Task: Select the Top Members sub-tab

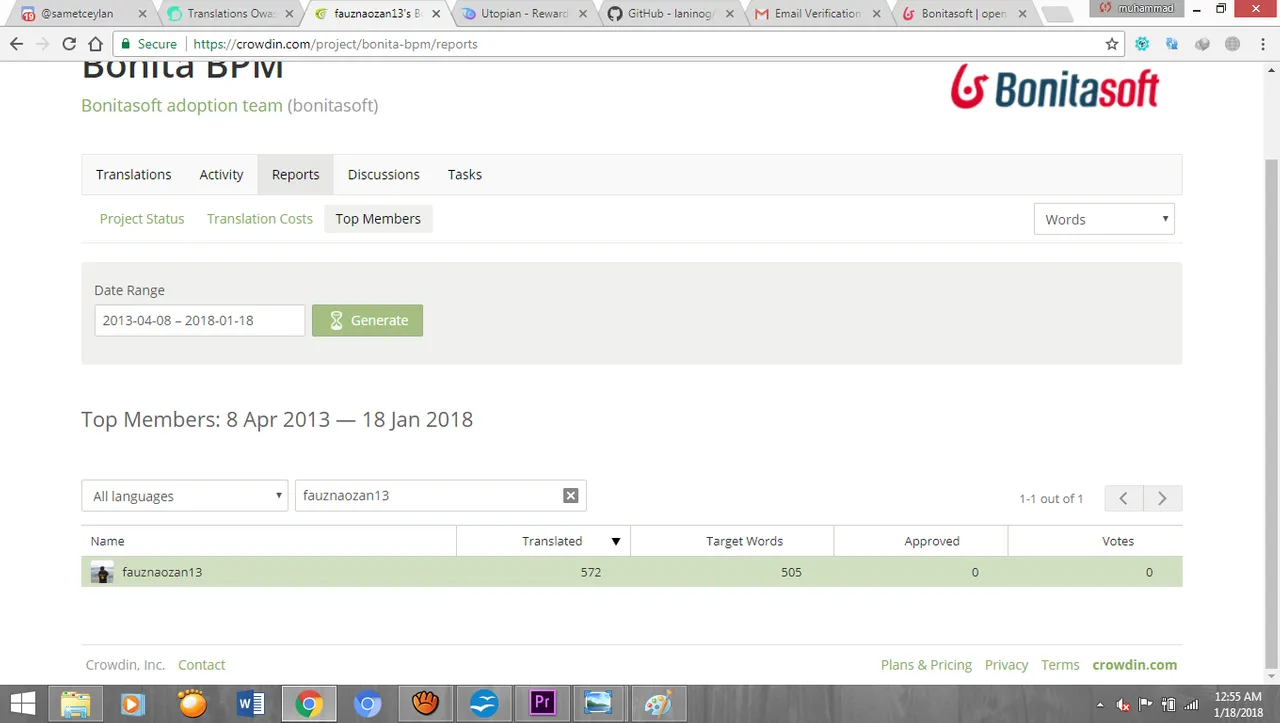Action: 378,219
